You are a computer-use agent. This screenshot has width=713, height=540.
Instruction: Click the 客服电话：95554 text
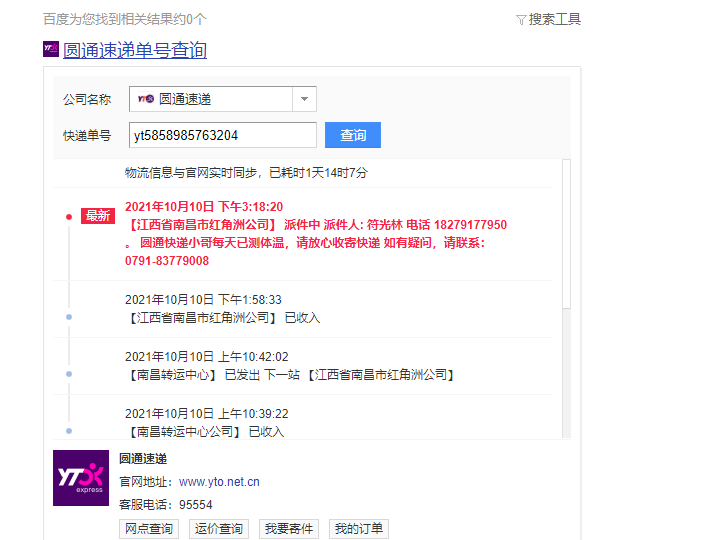click(166, 505)
